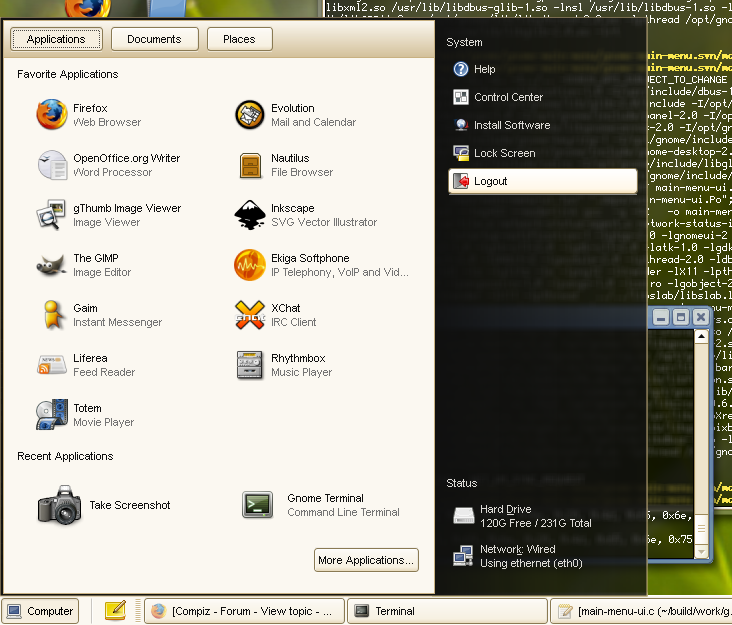Switch to the Places tab
This screenshot has width=732, height=625.
(x=239, y=39)
